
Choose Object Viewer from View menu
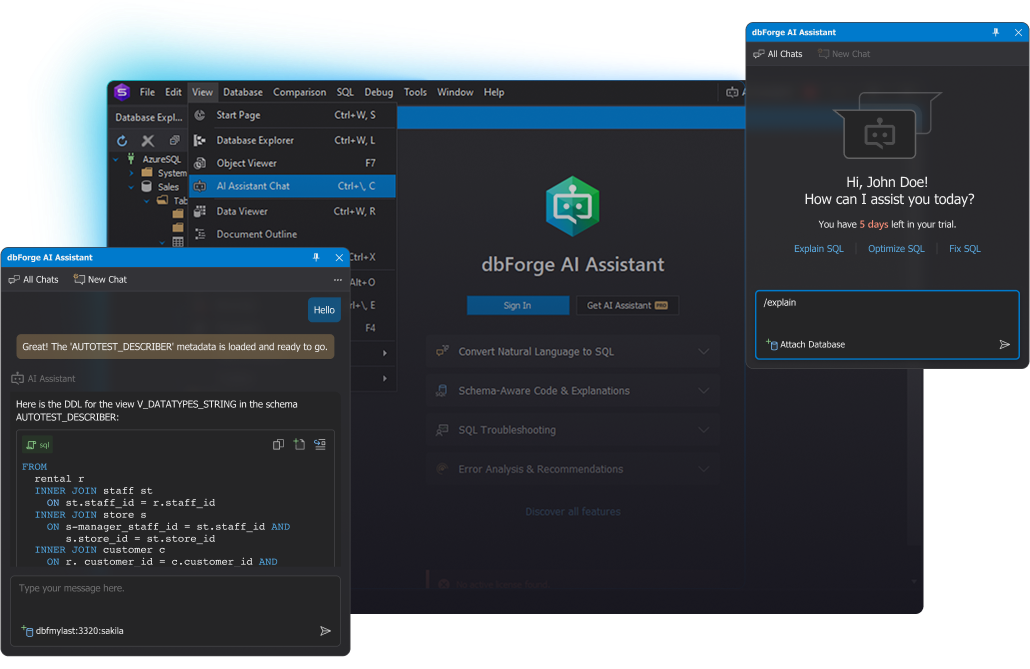[292, 163]
